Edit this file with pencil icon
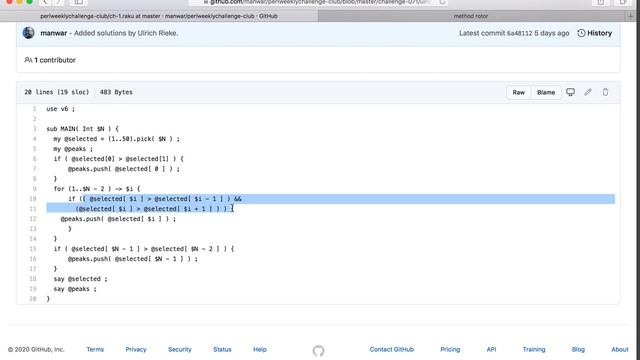 (x=588, y=92)
